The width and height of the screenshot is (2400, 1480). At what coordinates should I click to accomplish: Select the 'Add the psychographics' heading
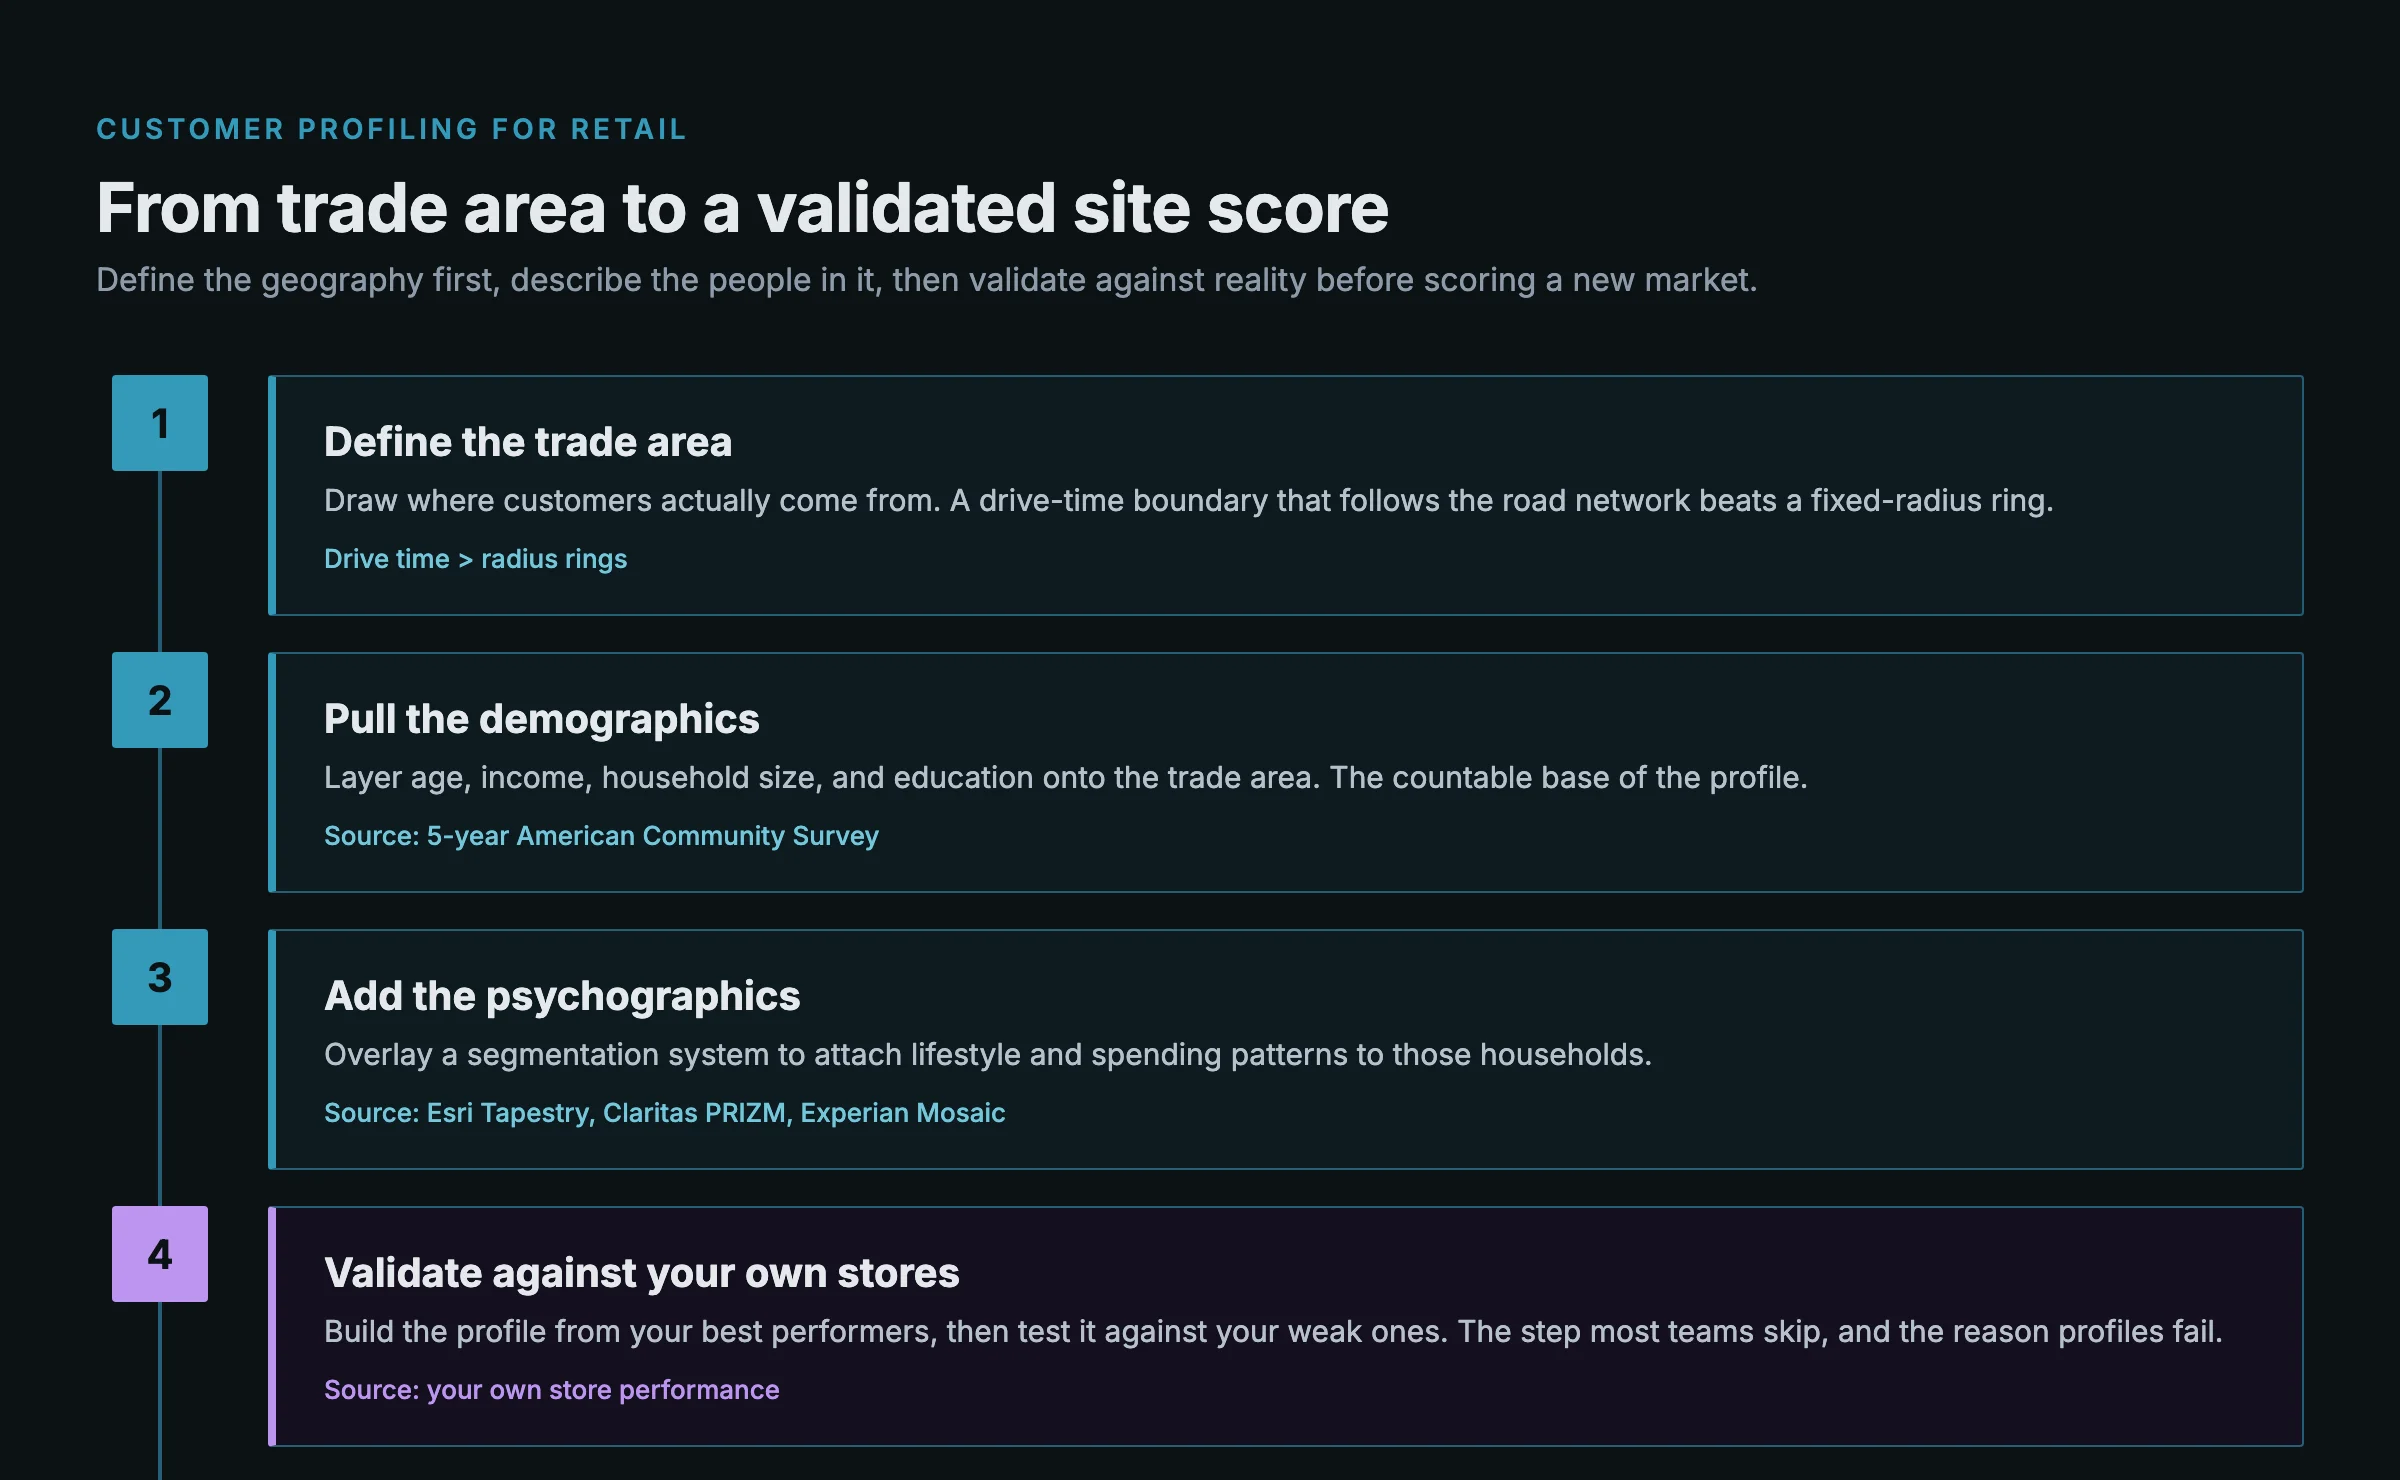(562, 996)
